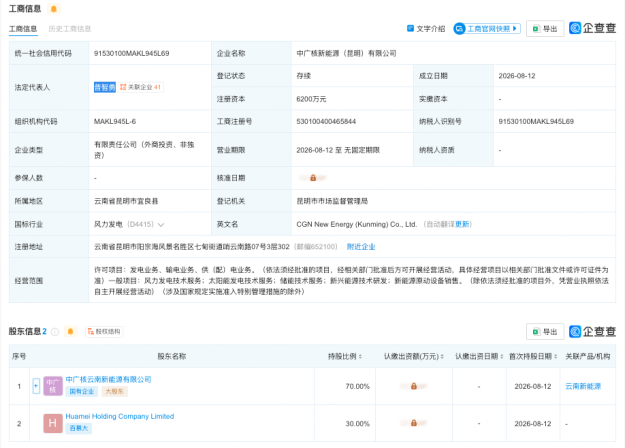Click the info icon beside 股东信息 heading

click(x=55, y=332)
